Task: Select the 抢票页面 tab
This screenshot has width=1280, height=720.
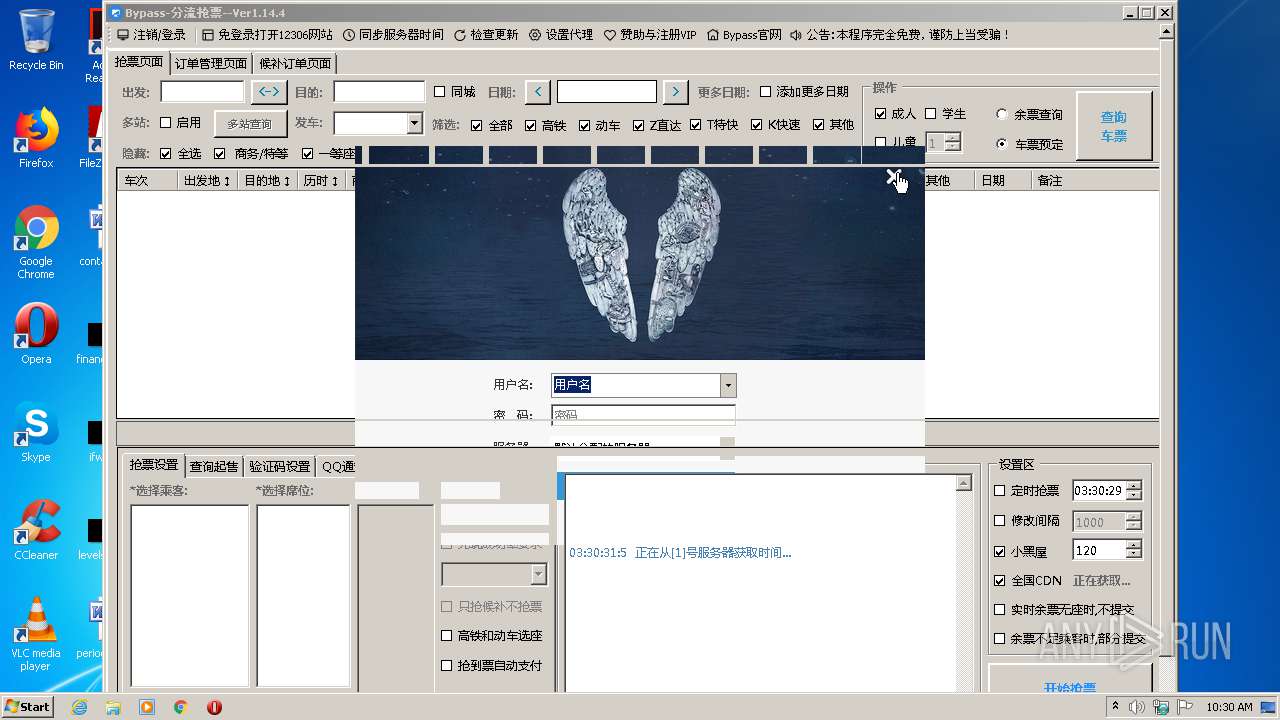Action: click(x=139, y=62)
